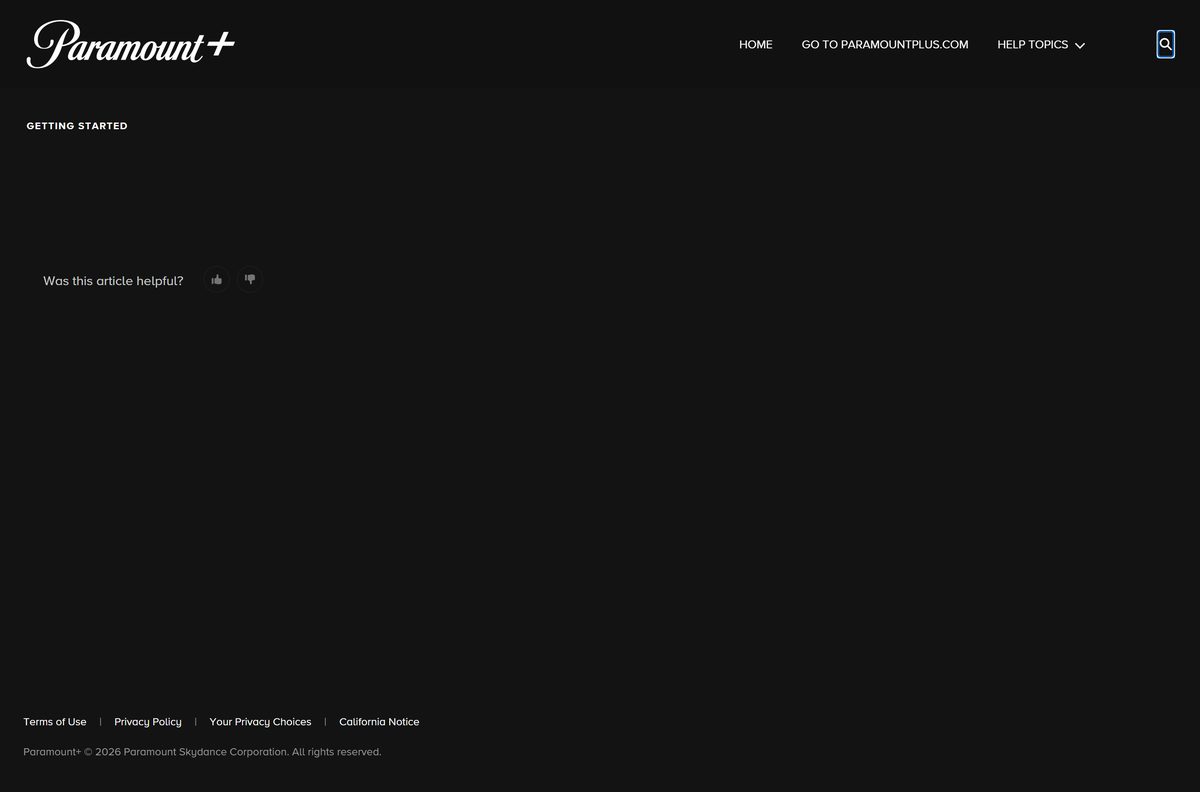Click the Paramount Skydance Corporation copyright text
1200x792 pixels.
point(202,752)
